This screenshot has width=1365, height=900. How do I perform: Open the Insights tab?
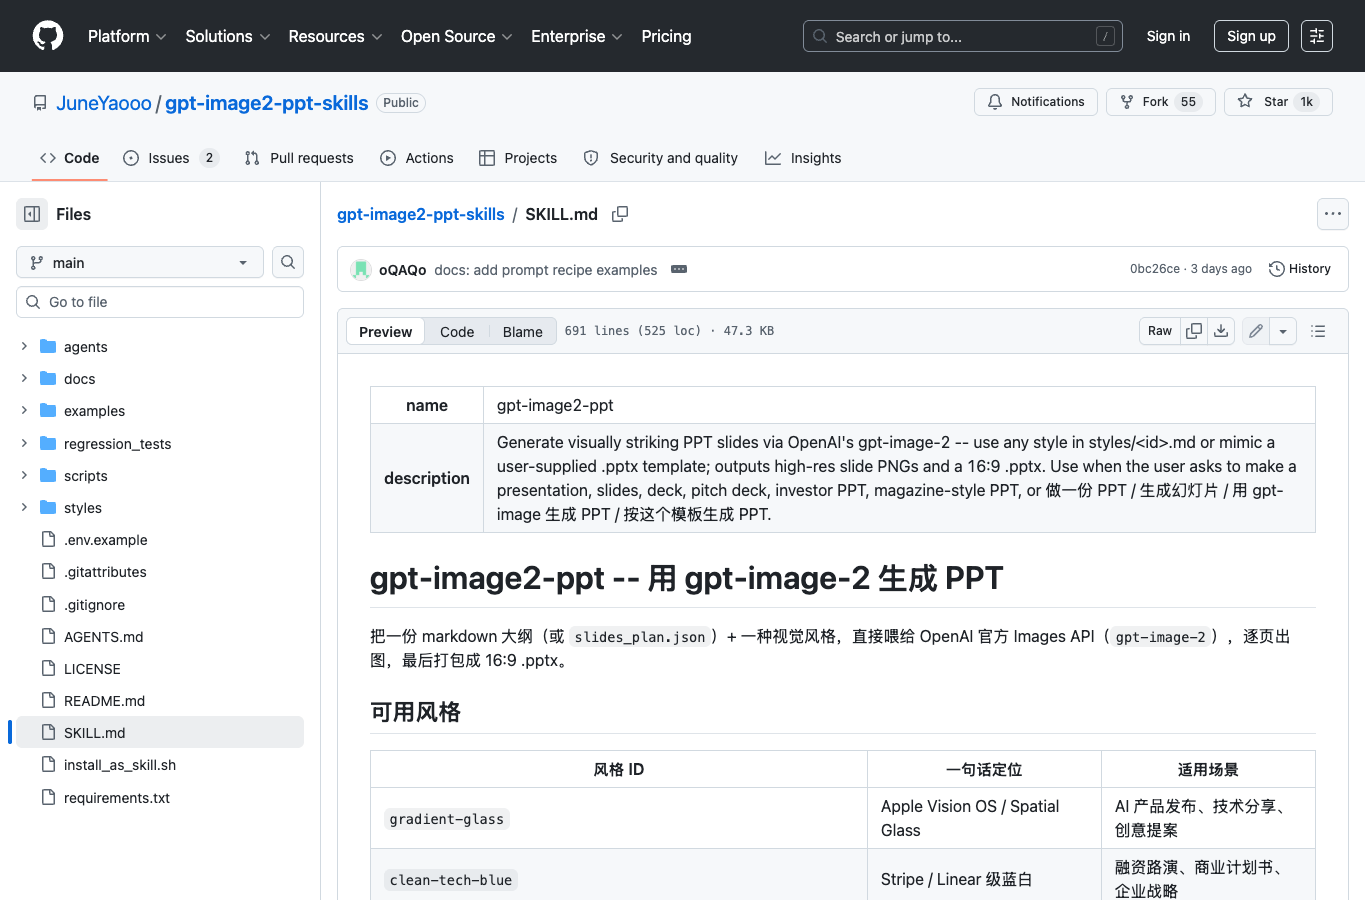[x=803, y=158]
